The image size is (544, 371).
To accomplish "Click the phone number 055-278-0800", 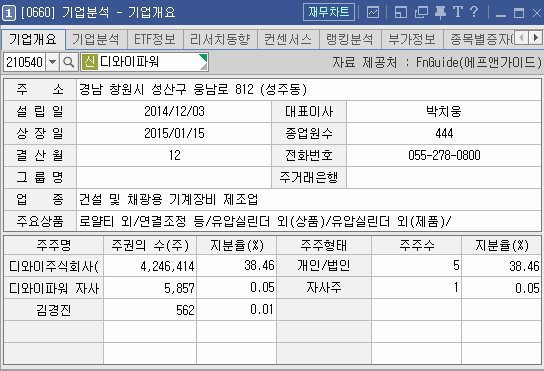I will (x=444, y=155).
